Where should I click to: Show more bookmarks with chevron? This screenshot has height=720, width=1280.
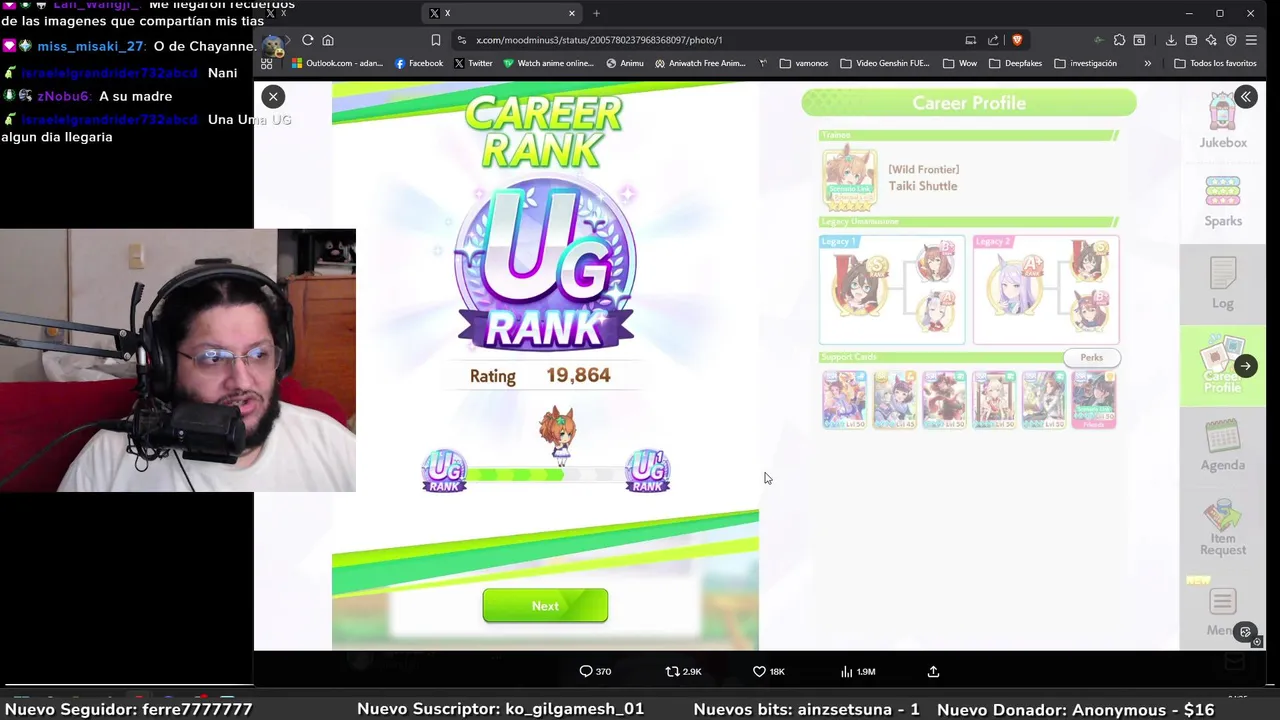pos(1147,63)
